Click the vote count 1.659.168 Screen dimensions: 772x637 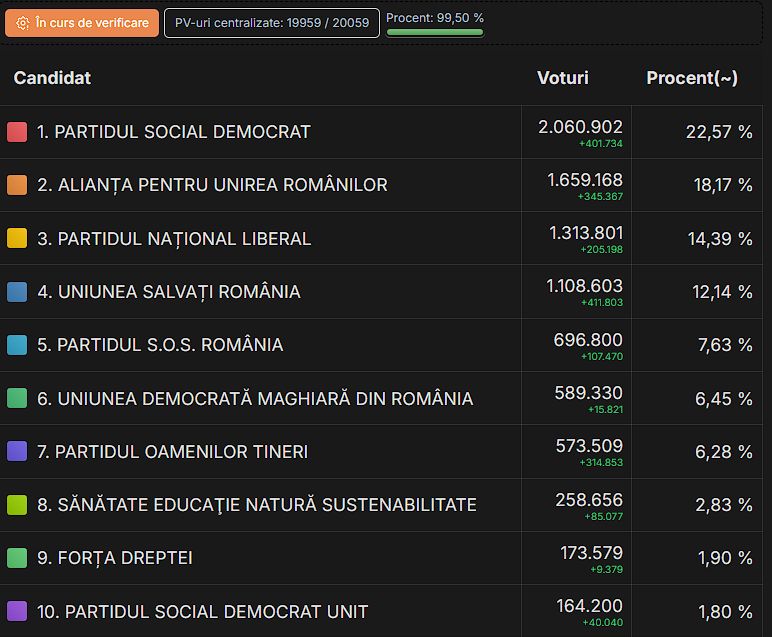click(585, 180)
